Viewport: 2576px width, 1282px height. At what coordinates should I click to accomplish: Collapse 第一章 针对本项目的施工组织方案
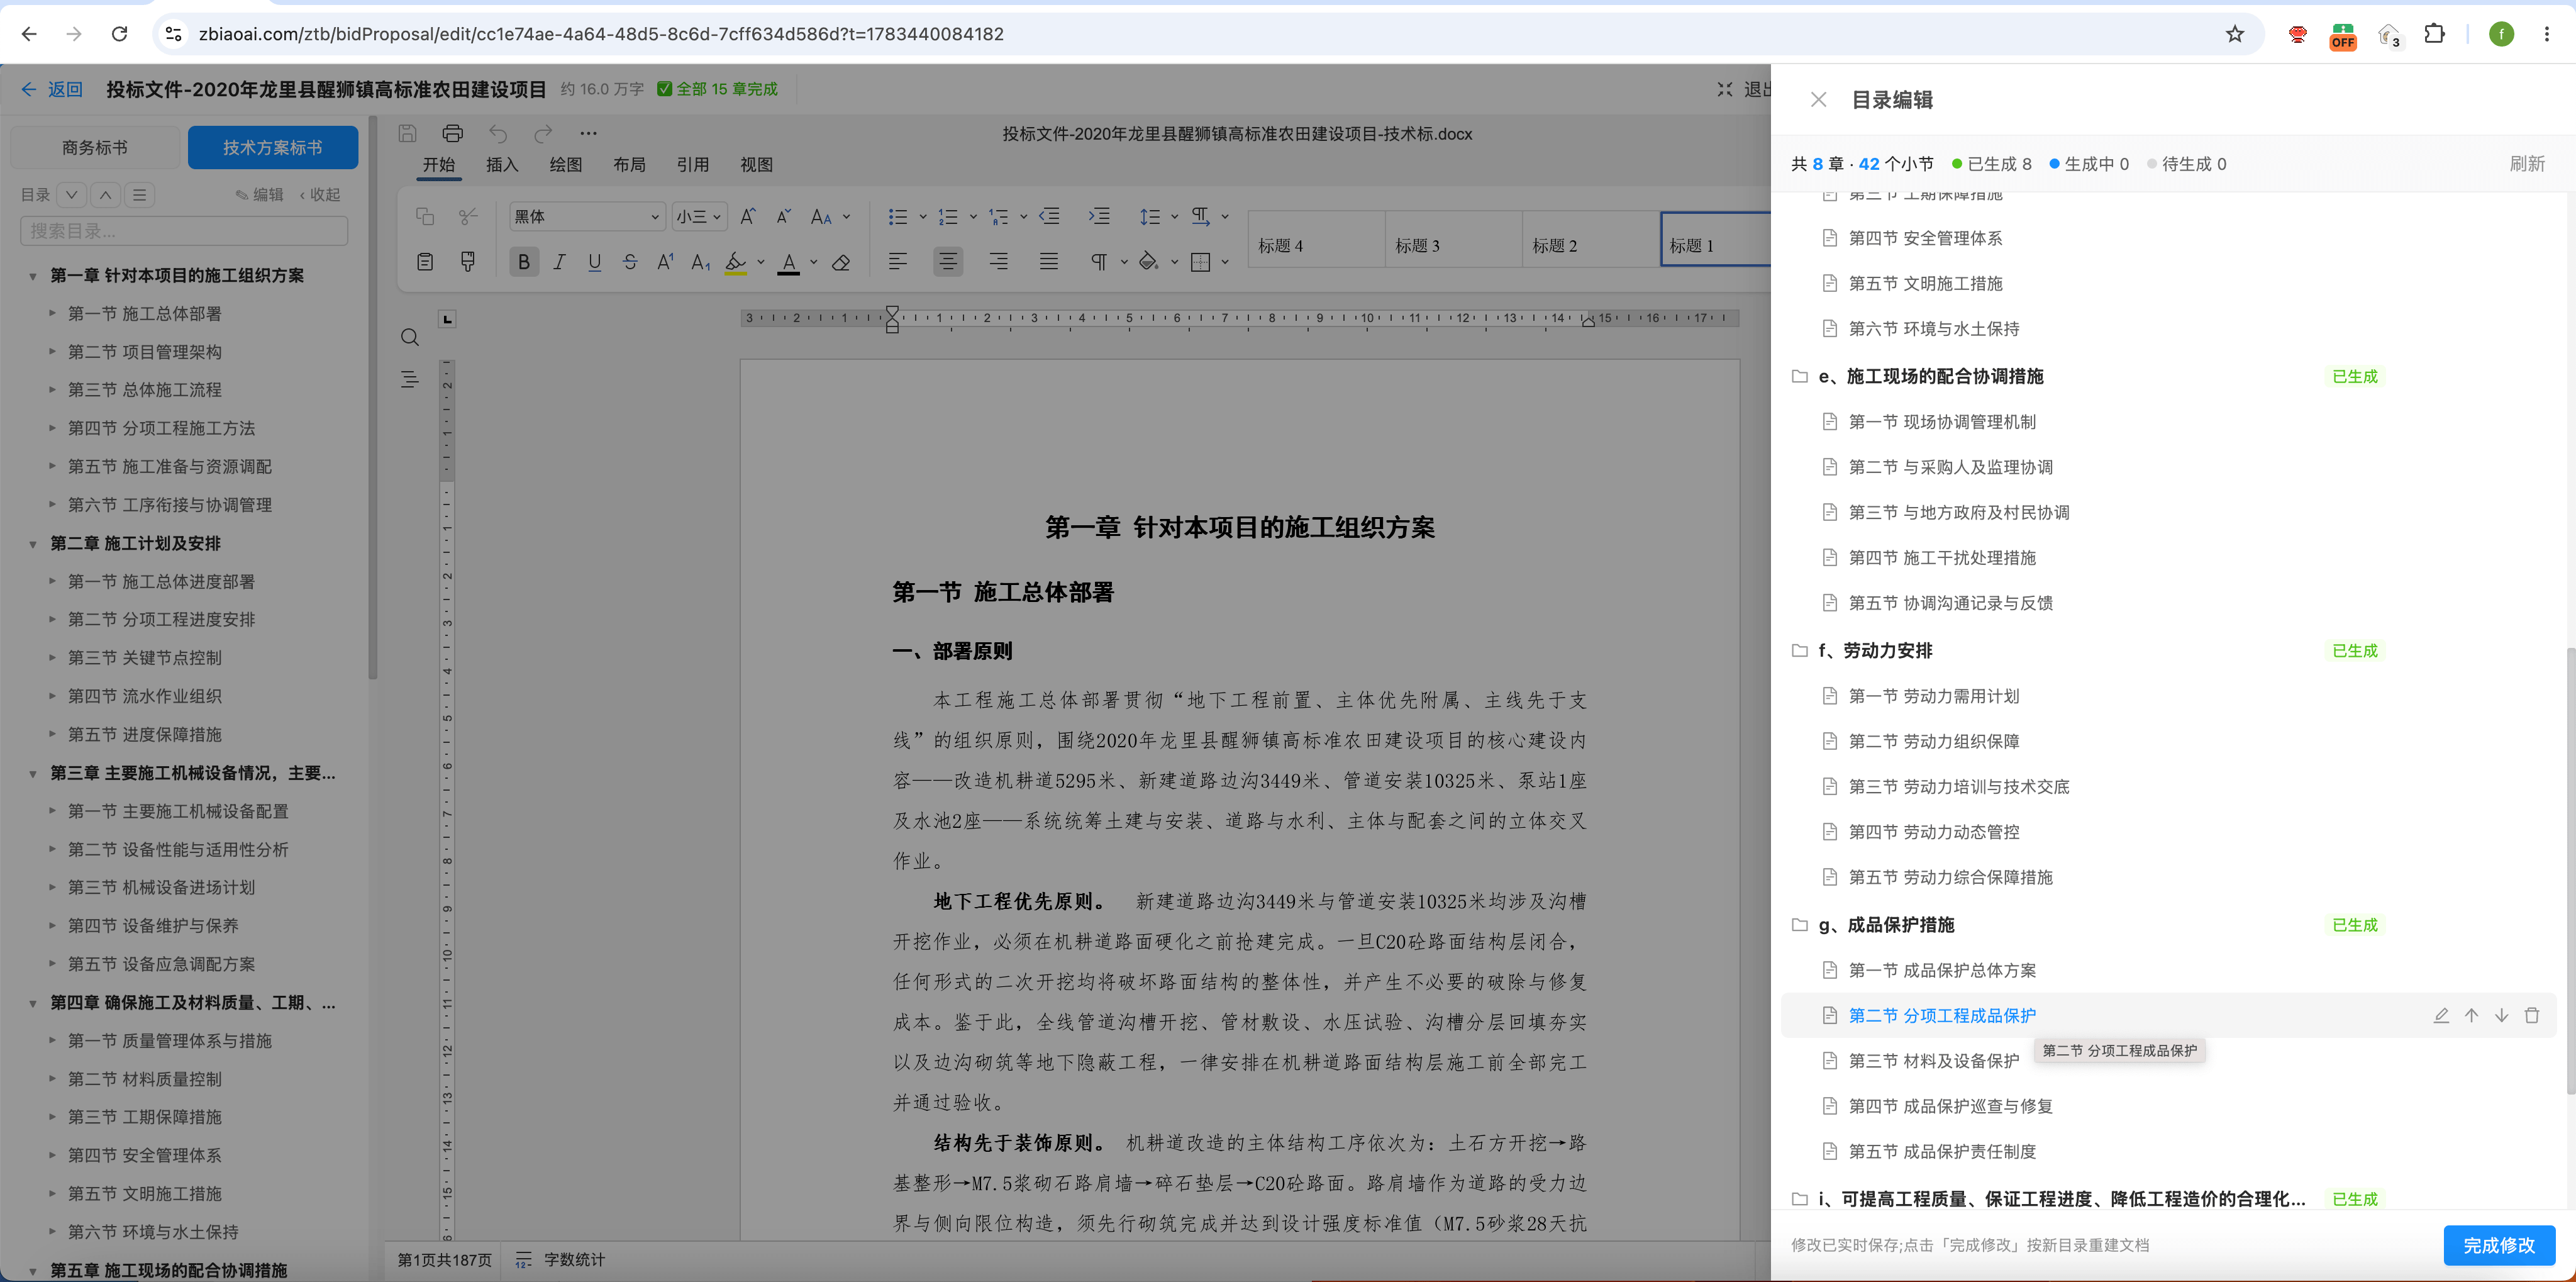(32, 276)
